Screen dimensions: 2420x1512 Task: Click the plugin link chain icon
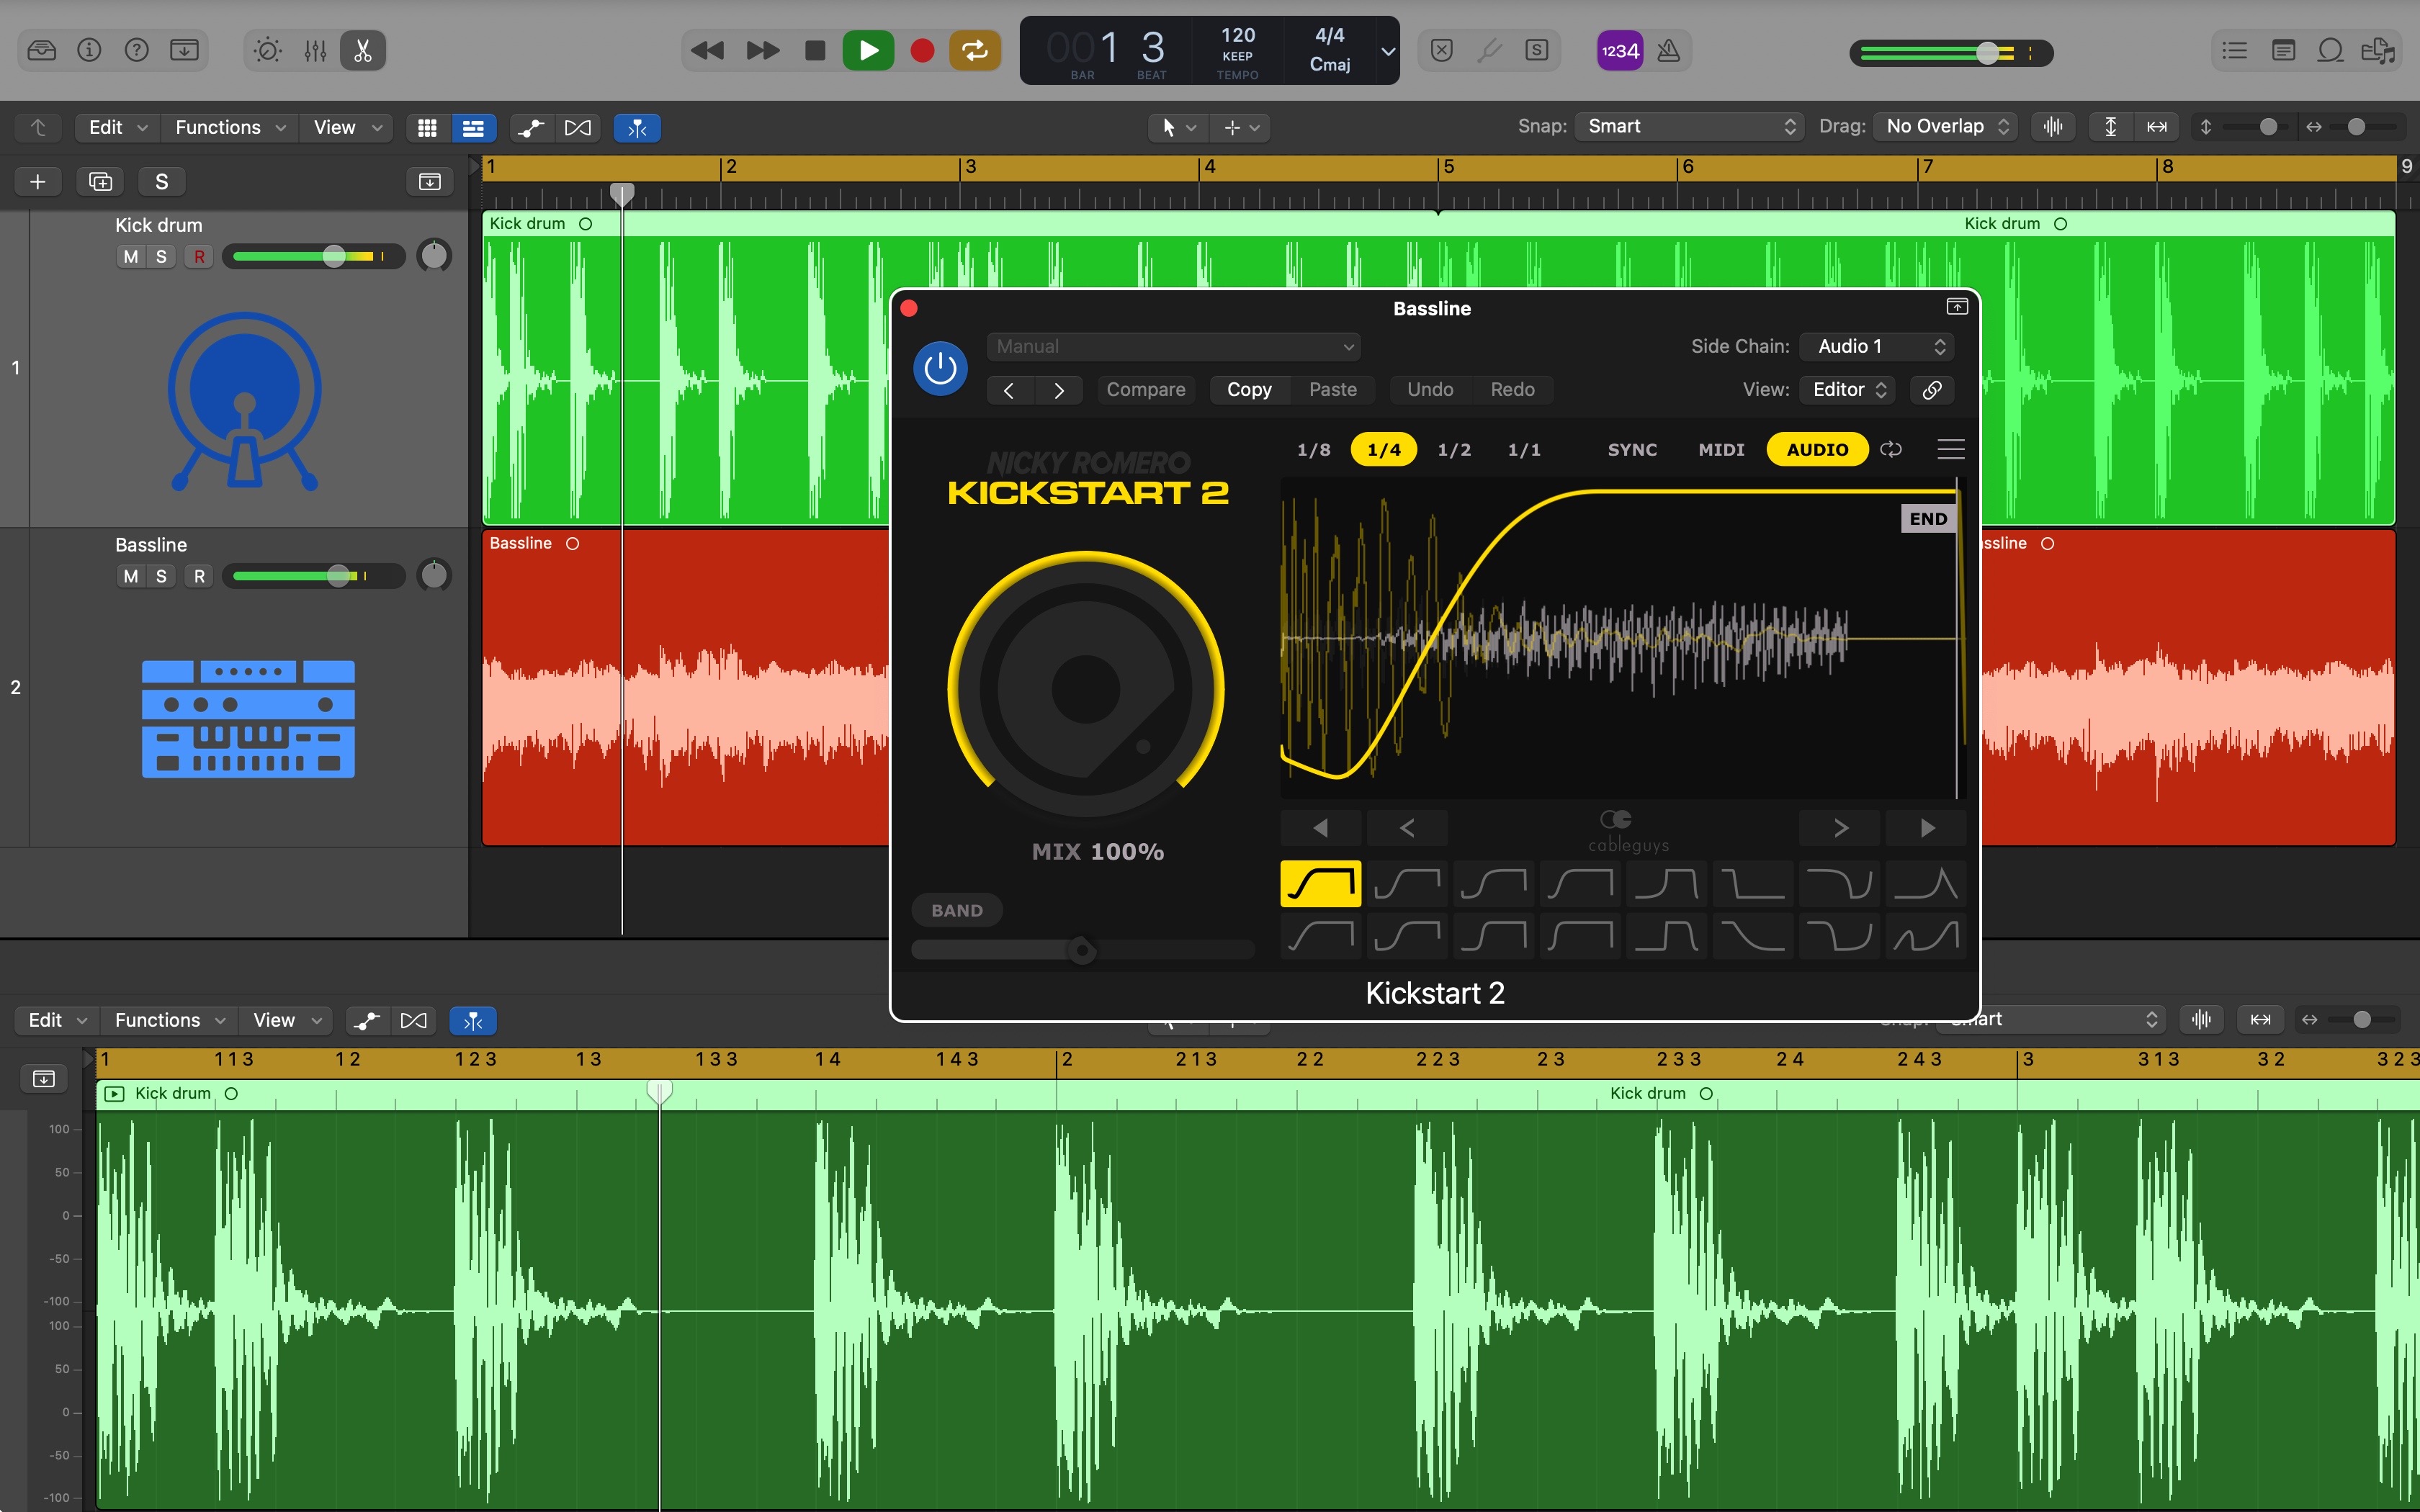tap(1932, 389)
